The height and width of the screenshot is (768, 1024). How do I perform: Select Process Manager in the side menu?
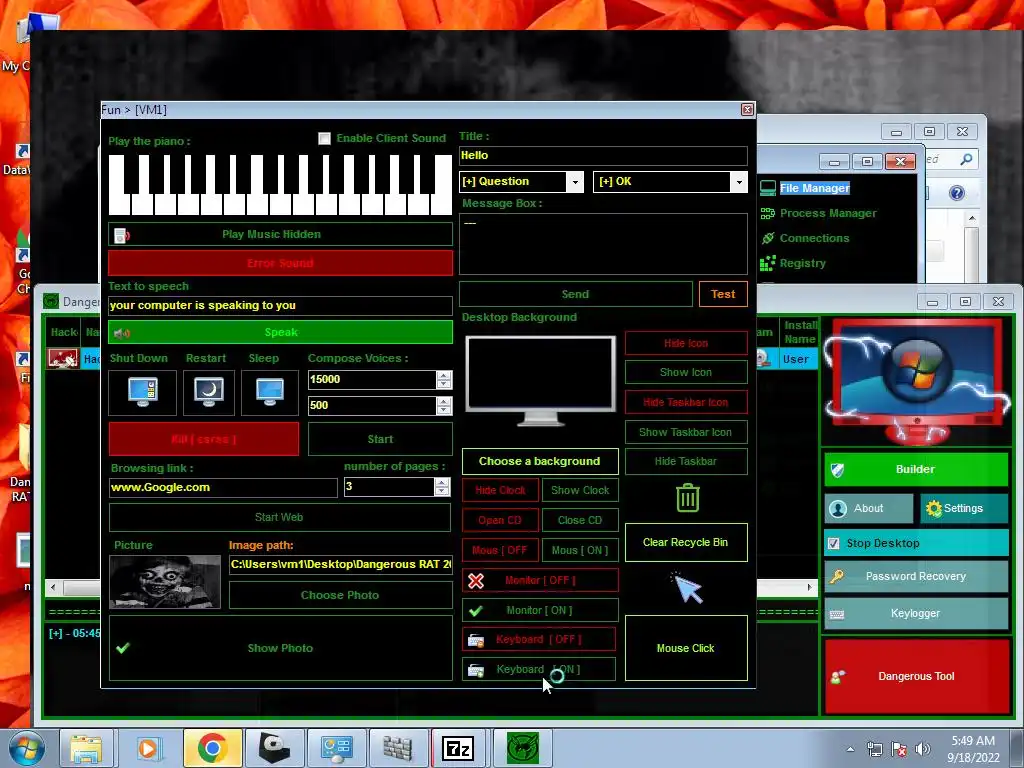point(828,214)
